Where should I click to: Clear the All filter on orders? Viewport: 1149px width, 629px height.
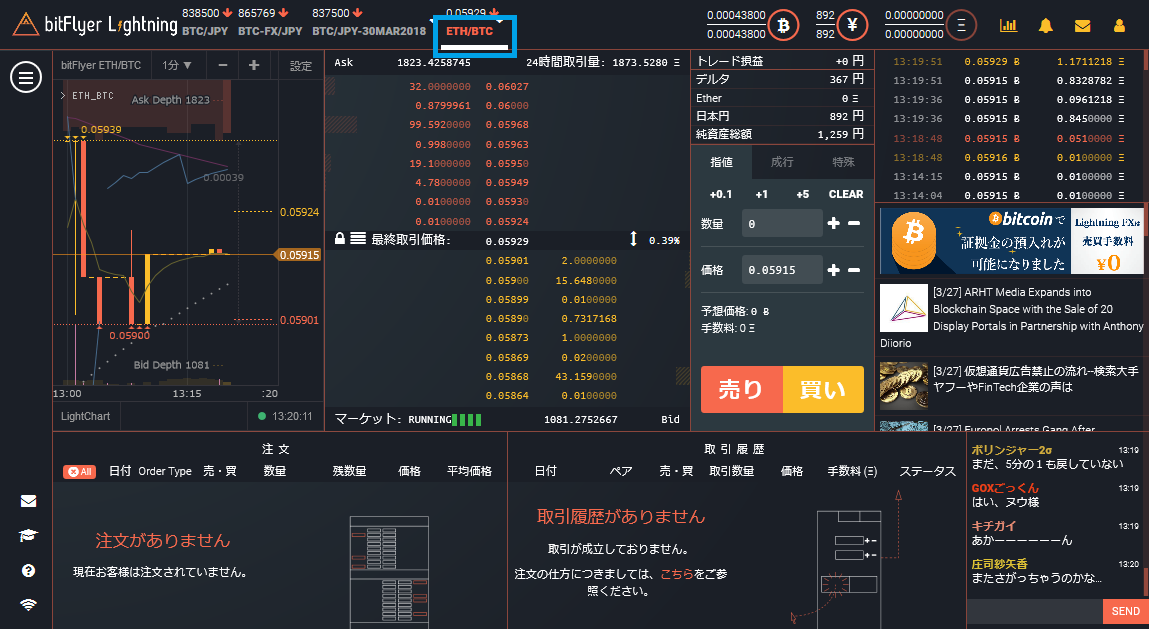pyautogui.click(x=80, y=471)
